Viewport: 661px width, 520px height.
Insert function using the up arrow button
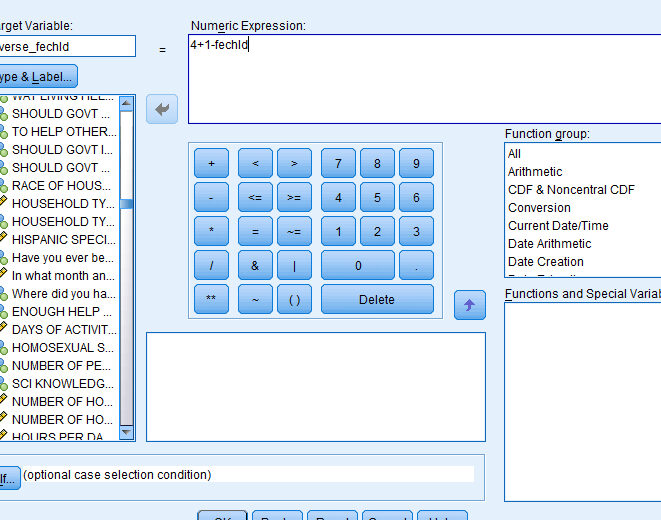[x=470, y=305]
